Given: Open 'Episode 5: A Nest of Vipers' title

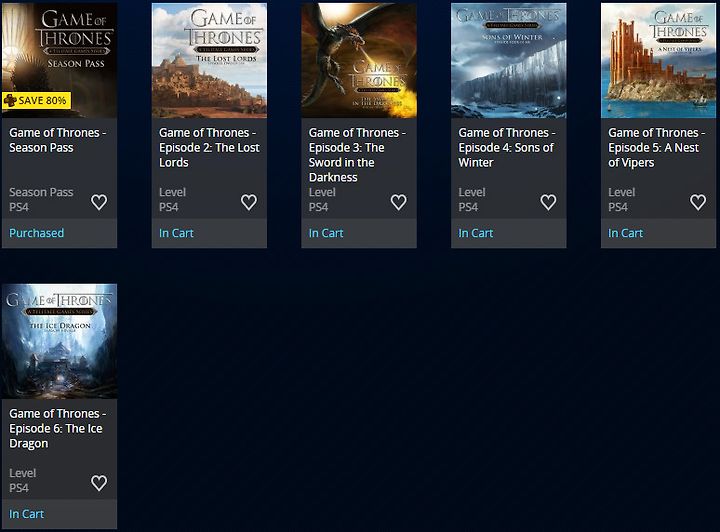Looking at the screenshot, I should 656,147.
